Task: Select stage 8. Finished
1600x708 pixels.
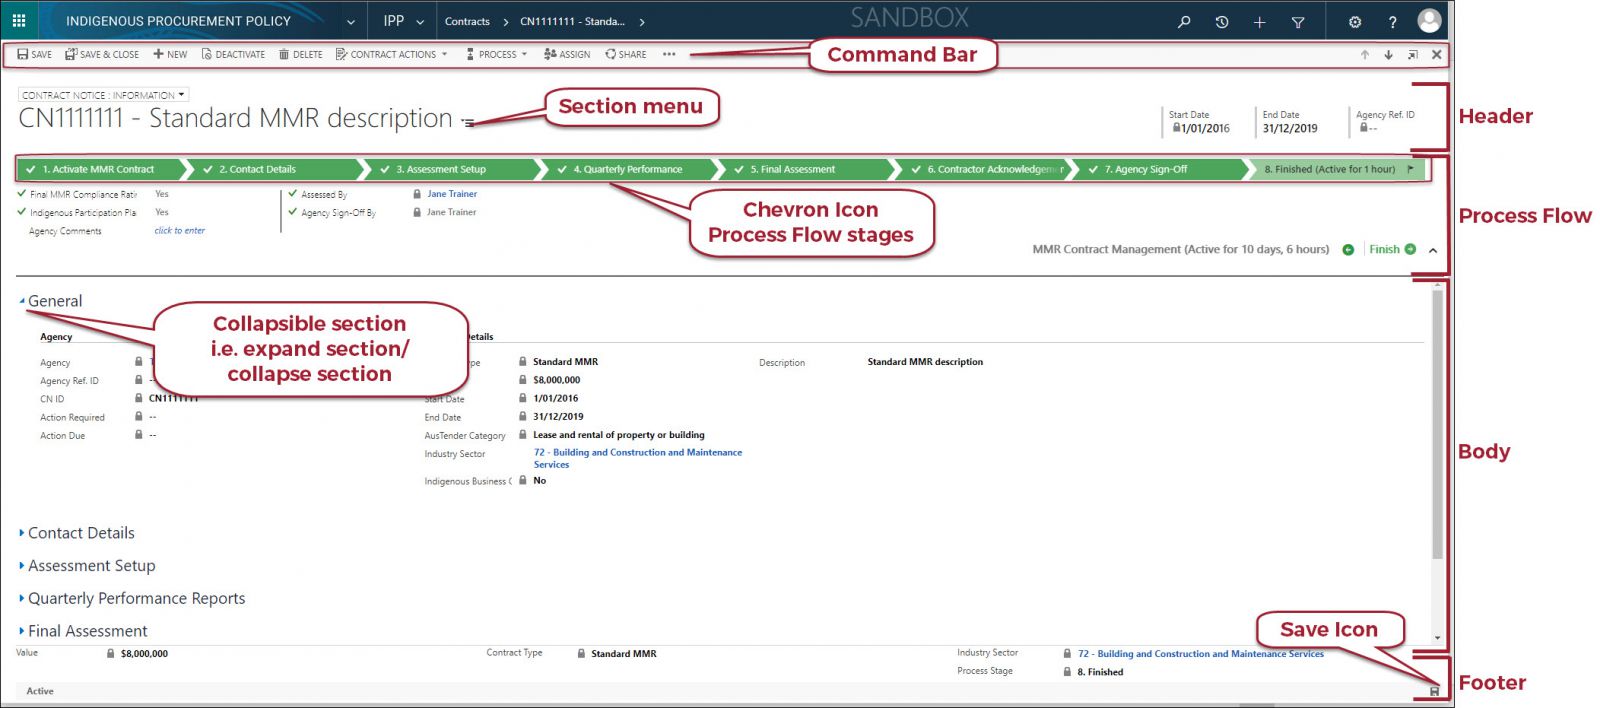Action: [x=1338, y=169]
